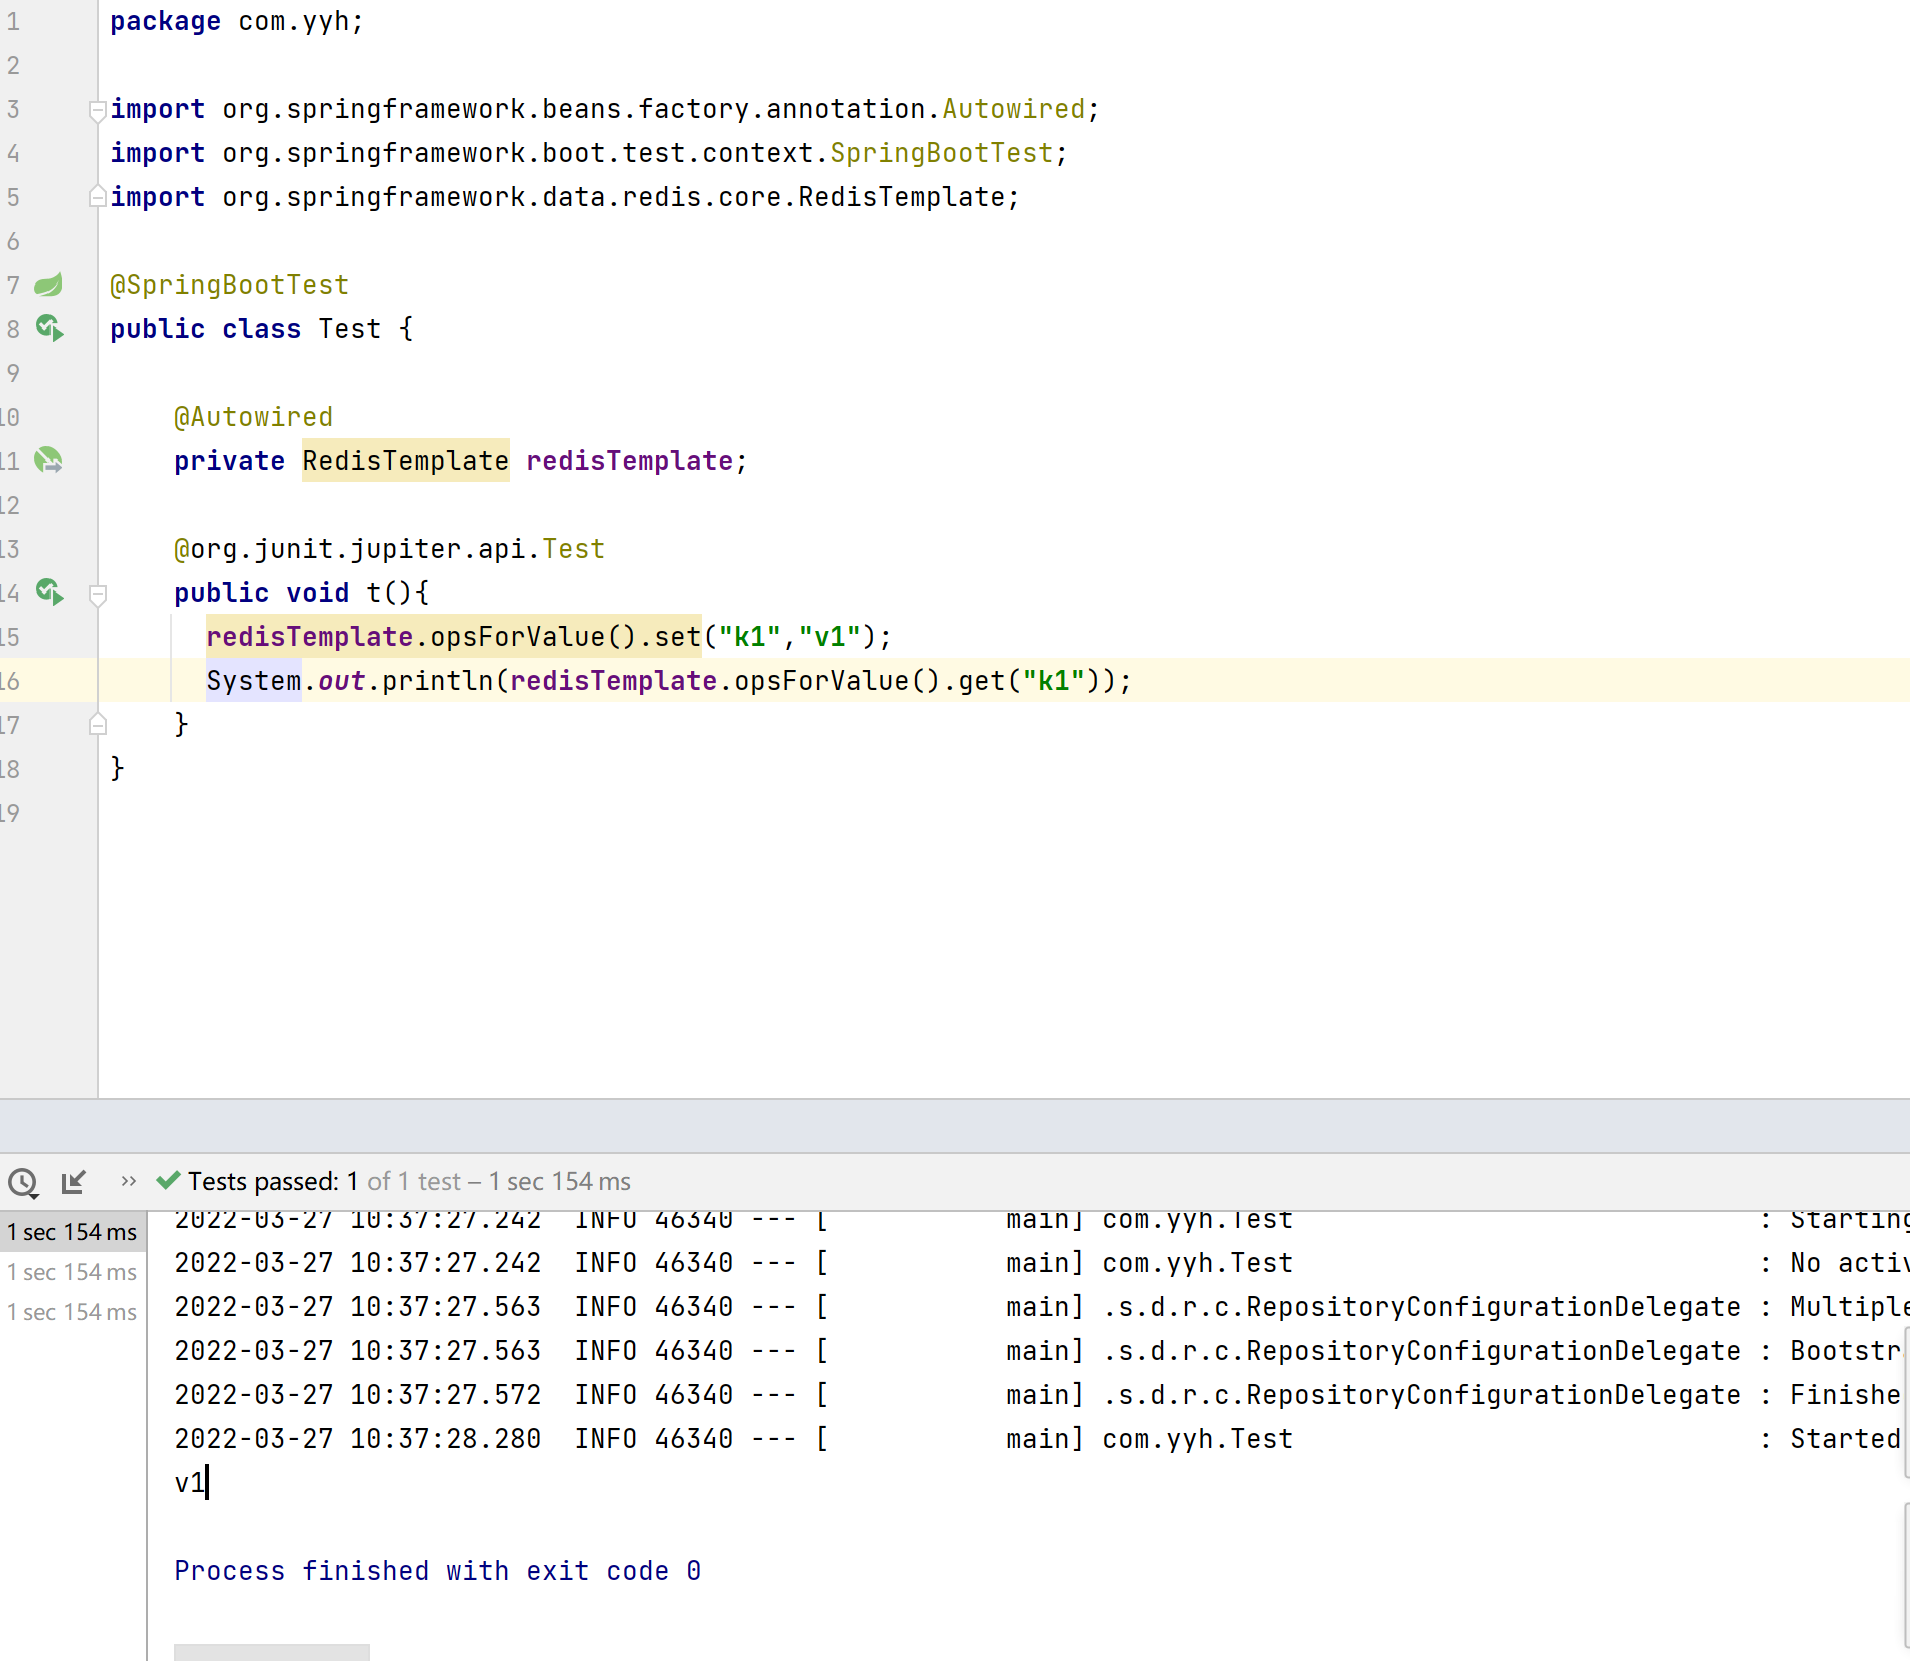Select the first '1 sec 154 ms' test result row

73,1232
